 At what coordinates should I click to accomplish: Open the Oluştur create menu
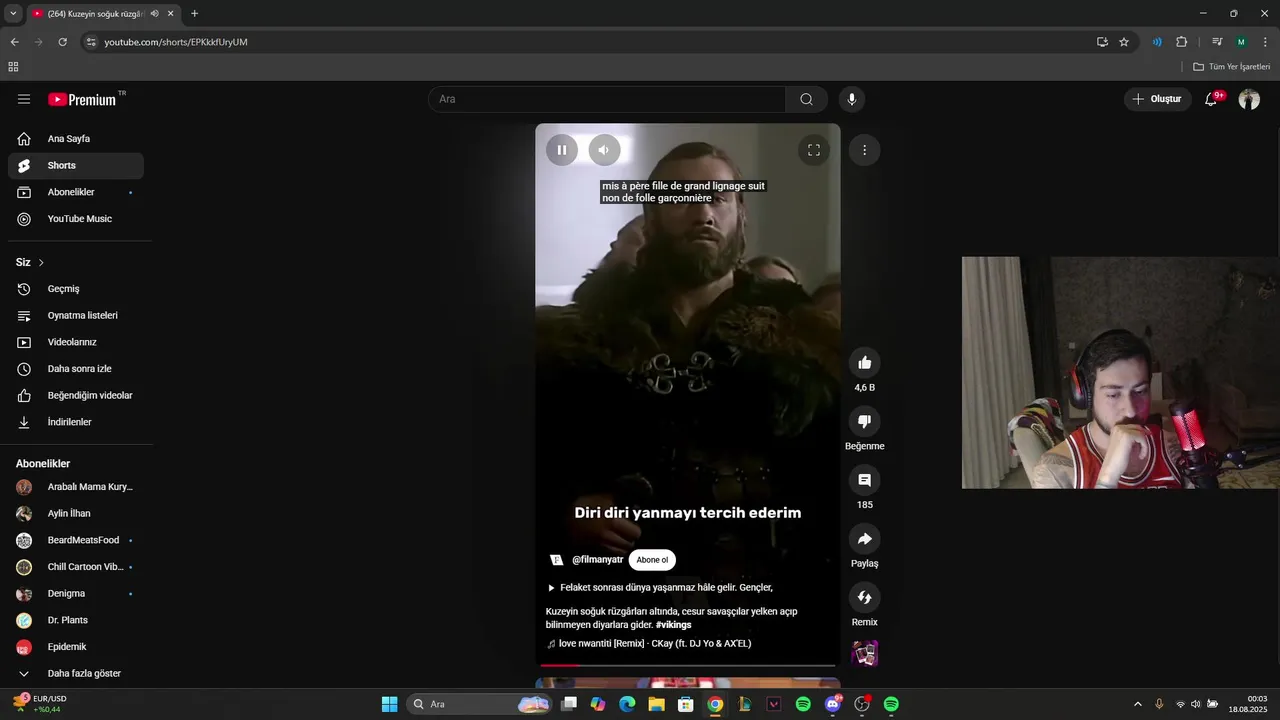(1157, 99)
